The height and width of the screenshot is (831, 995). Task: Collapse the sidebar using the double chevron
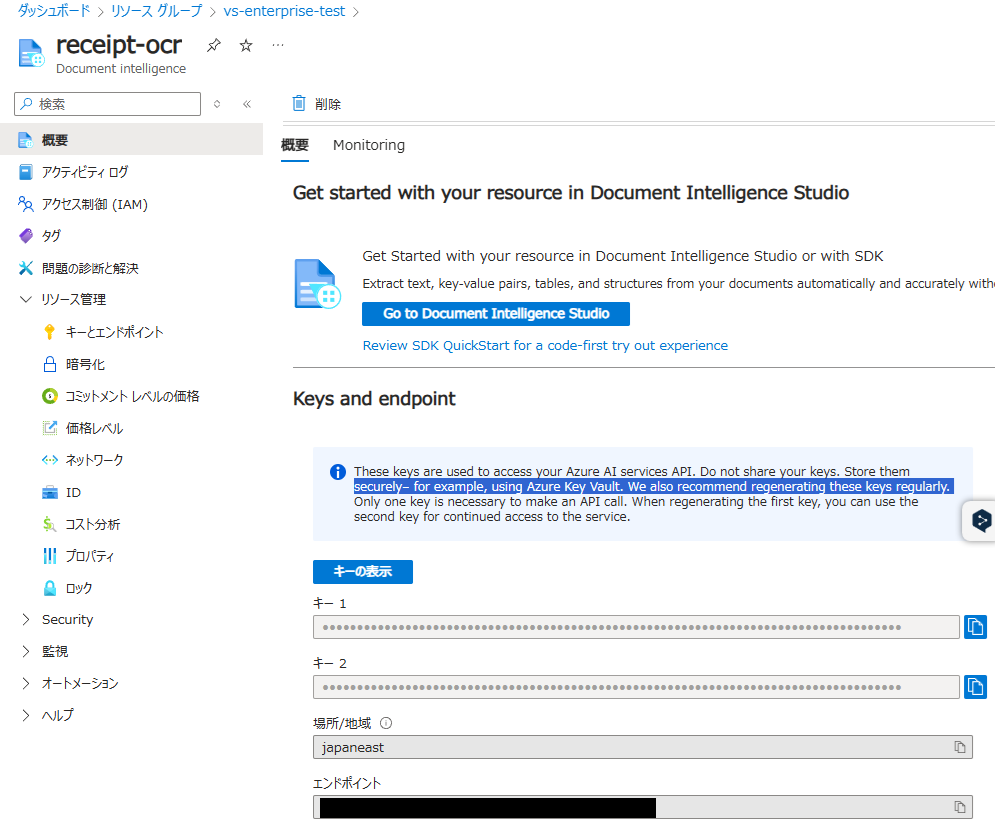pyautogui.click(x=247, y=104)
